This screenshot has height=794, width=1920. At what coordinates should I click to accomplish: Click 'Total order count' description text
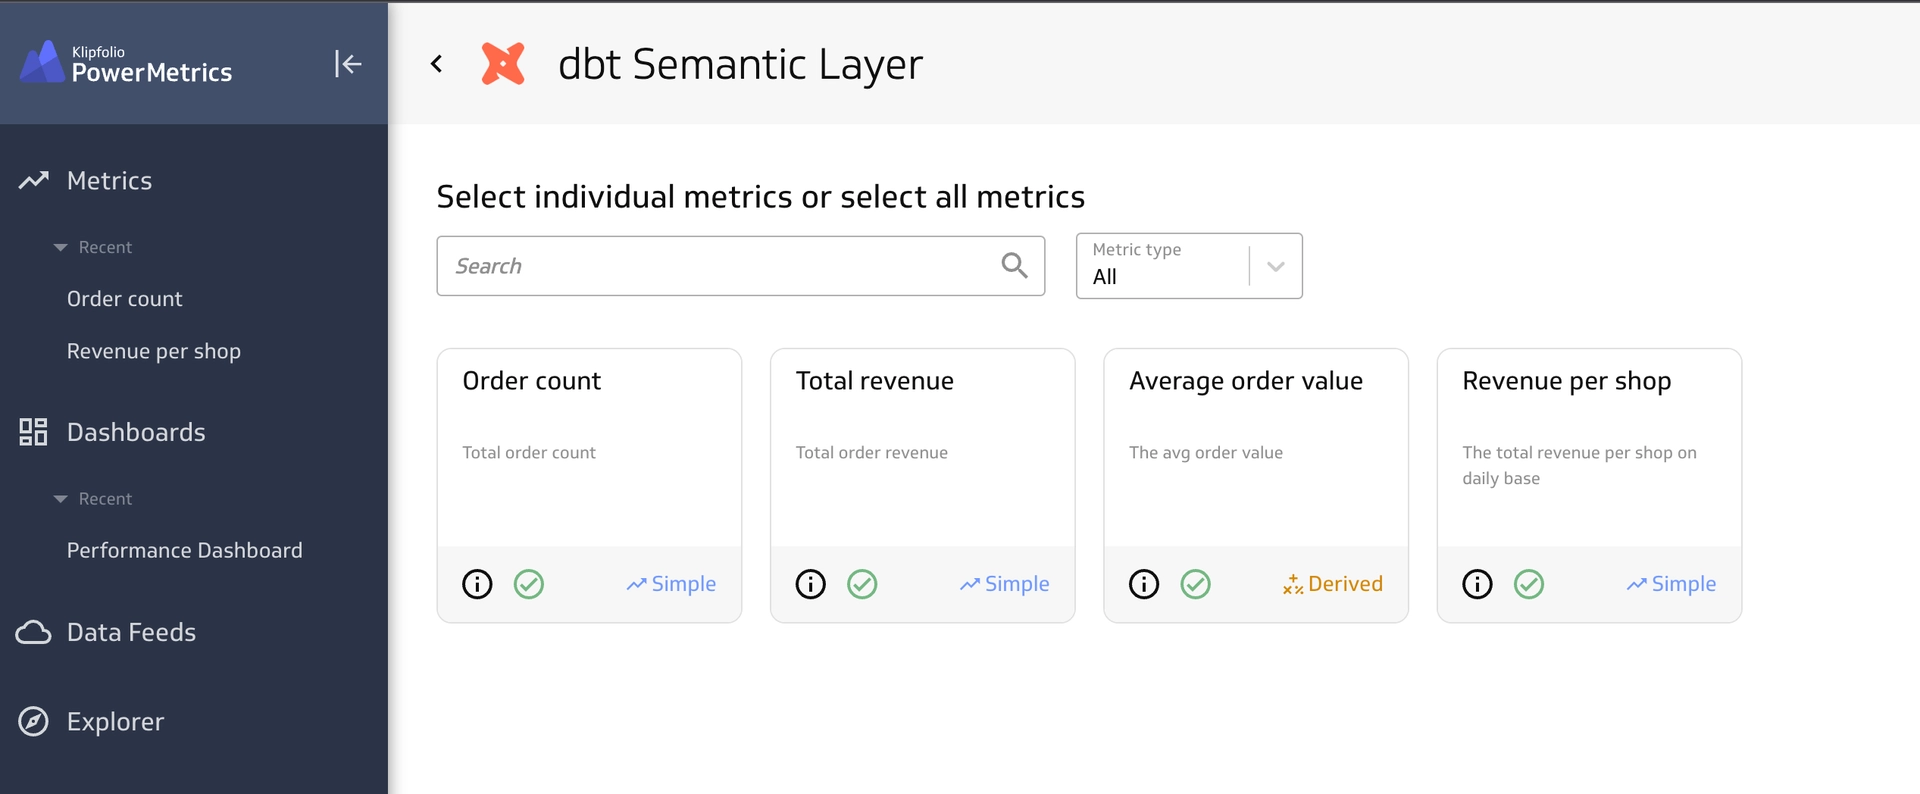pos(529,452)
